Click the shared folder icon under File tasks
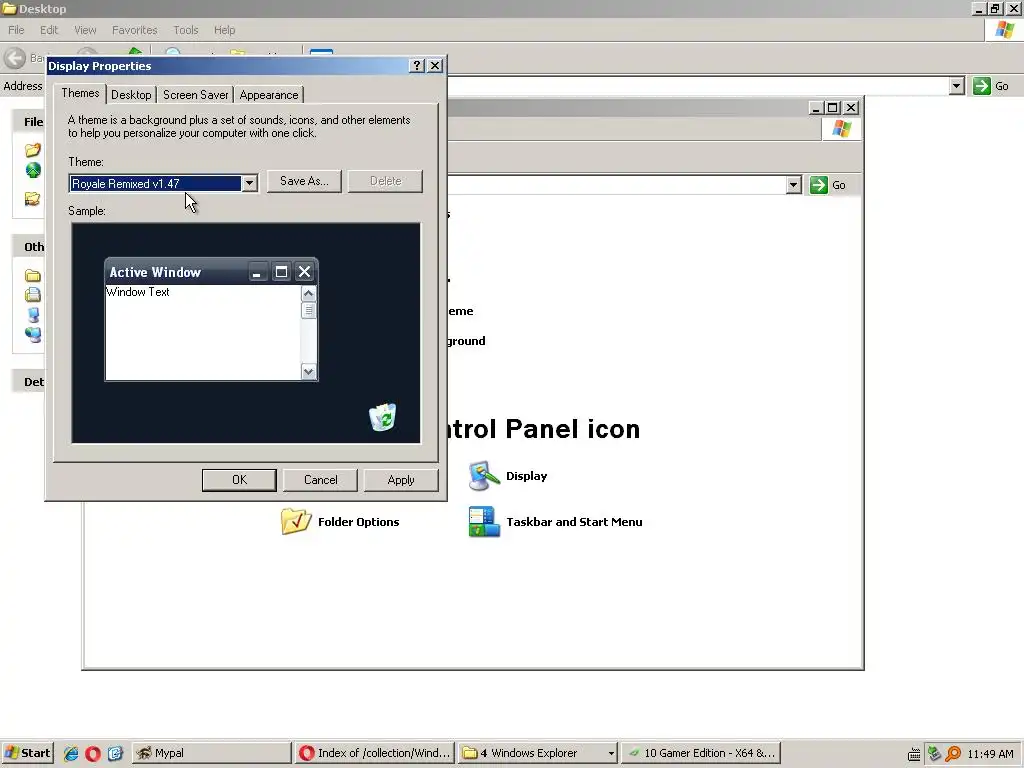The width and height of the screenshot is (1024, 768). click(x=33, y=199)
